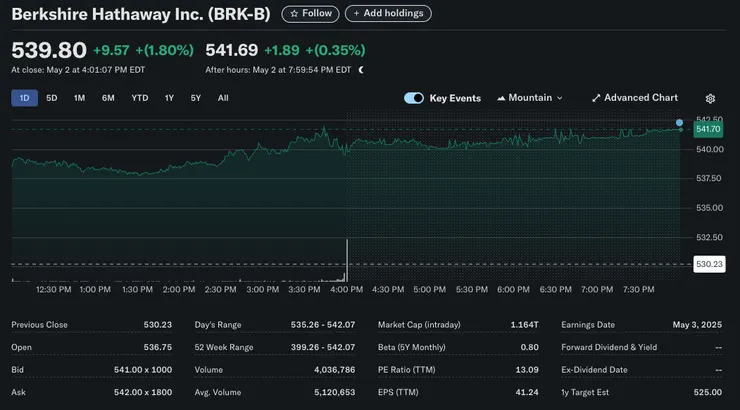Click the Previous Close value 530.23
740x410 pixels.
158,325
